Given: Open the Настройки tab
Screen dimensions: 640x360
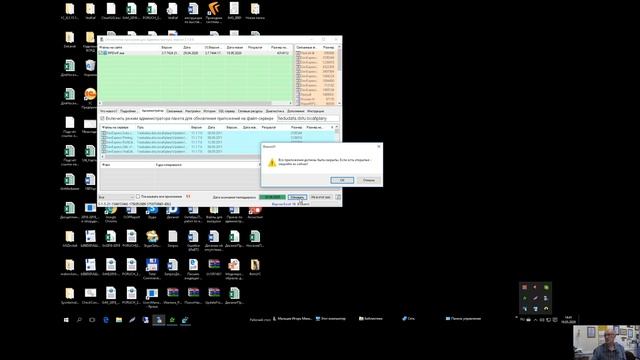Looking at the screenshot, I should point(193,111).
